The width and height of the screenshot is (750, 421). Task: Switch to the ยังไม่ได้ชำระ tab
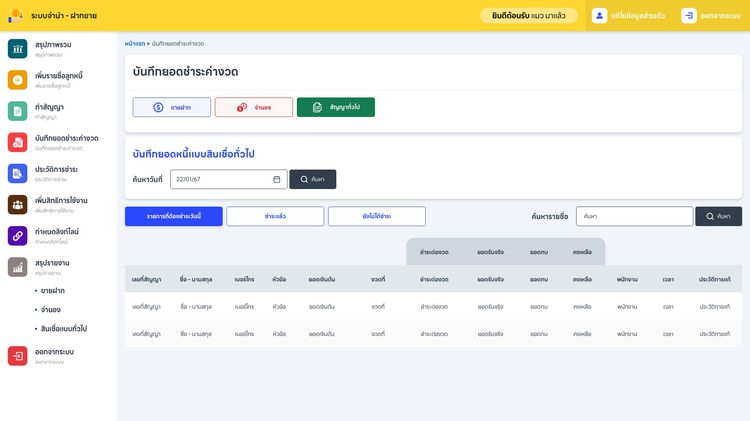tap(377, 216)
